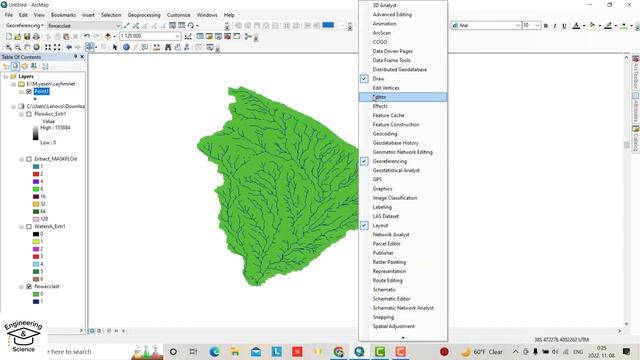The height and width of the screenshot is (360, 640).
Task: Click the TOC Options icon
Action: tap(45, 66)
